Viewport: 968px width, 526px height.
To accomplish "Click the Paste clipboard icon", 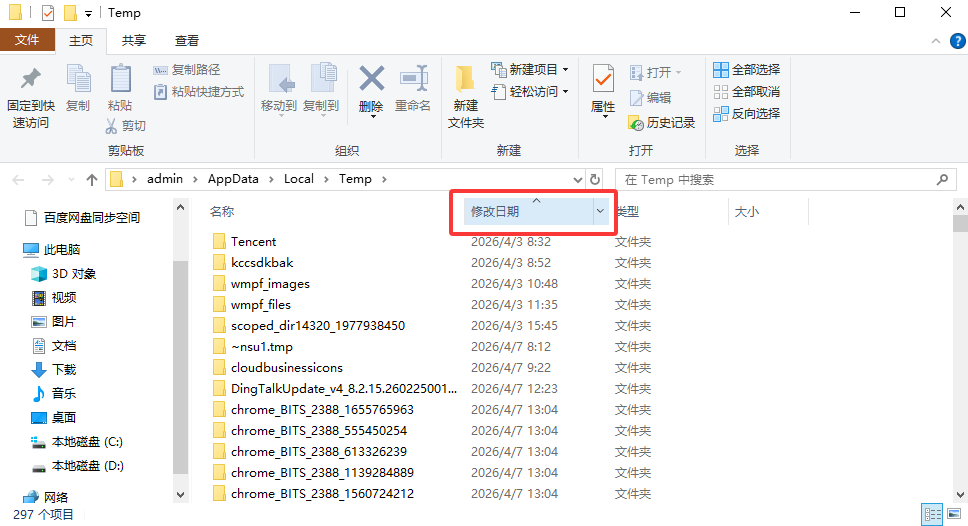I will [x=120, y=79].
